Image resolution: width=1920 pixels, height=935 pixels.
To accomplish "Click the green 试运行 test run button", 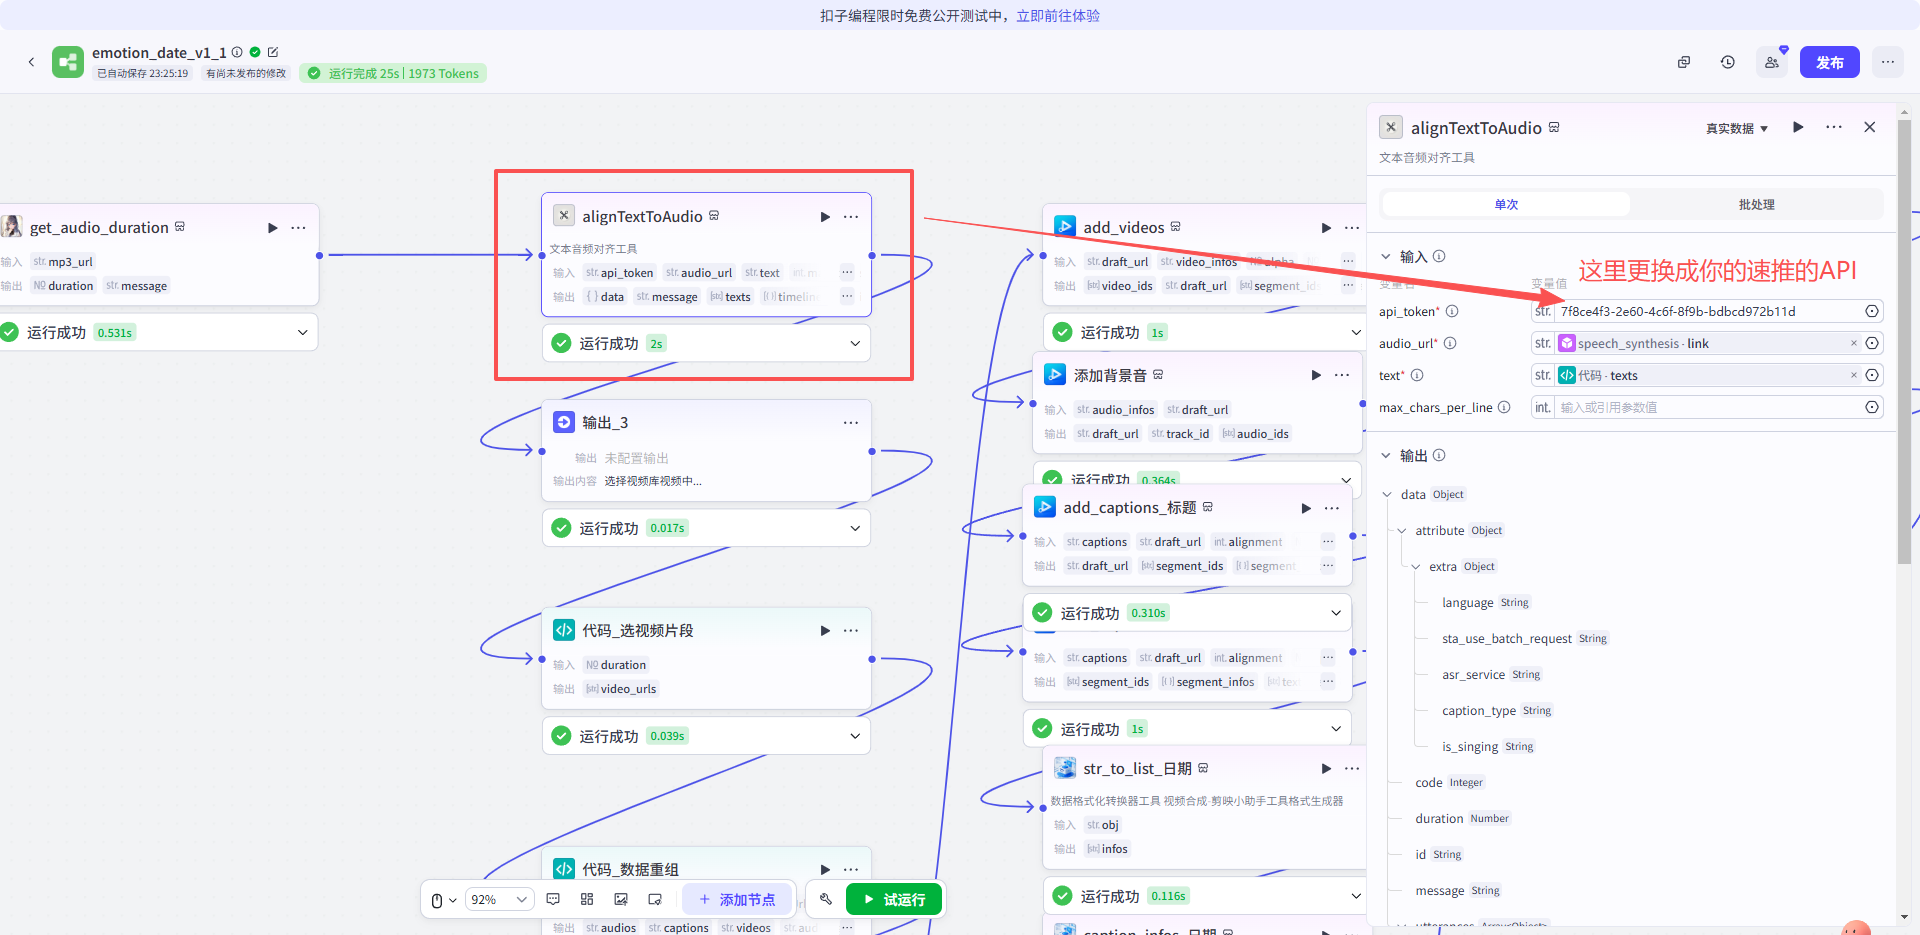I will coord(894,899).
